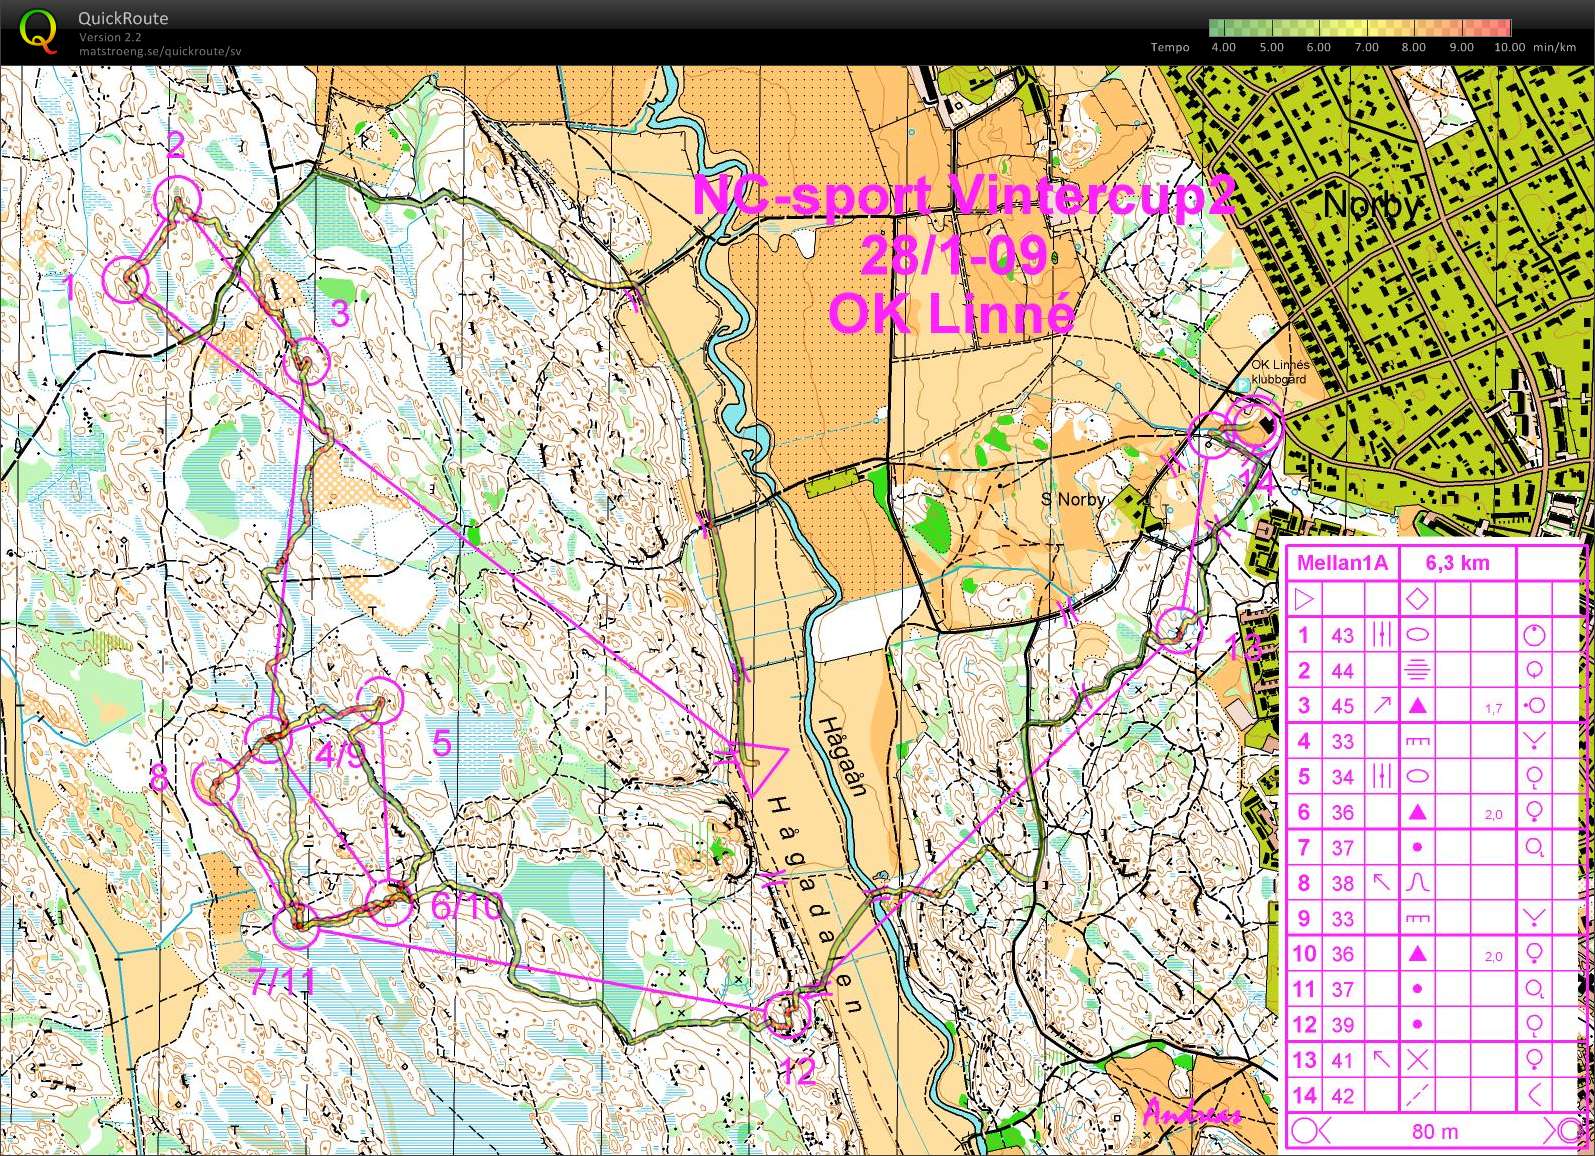Click the 80 m finish distance text
Image resolution: width=1595 pixels, height=1156 pixels.
click(1435, 1132)
